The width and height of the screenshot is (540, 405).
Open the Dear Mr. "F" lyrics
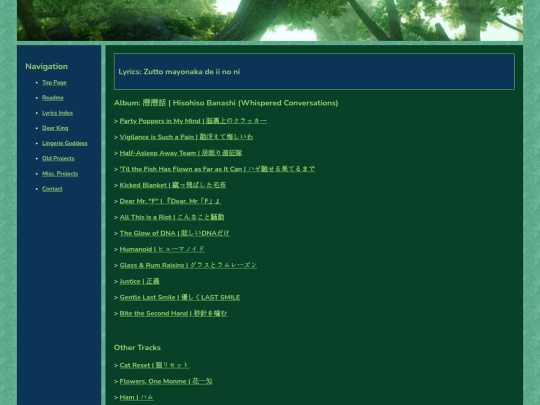coord(170,201)
